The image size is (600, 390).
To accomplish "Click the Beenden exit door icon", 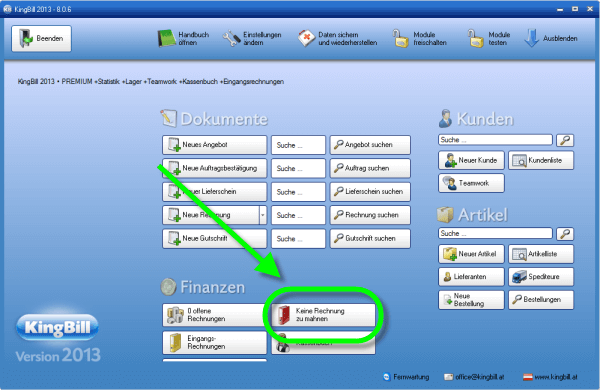I will [x=26, y=38].
